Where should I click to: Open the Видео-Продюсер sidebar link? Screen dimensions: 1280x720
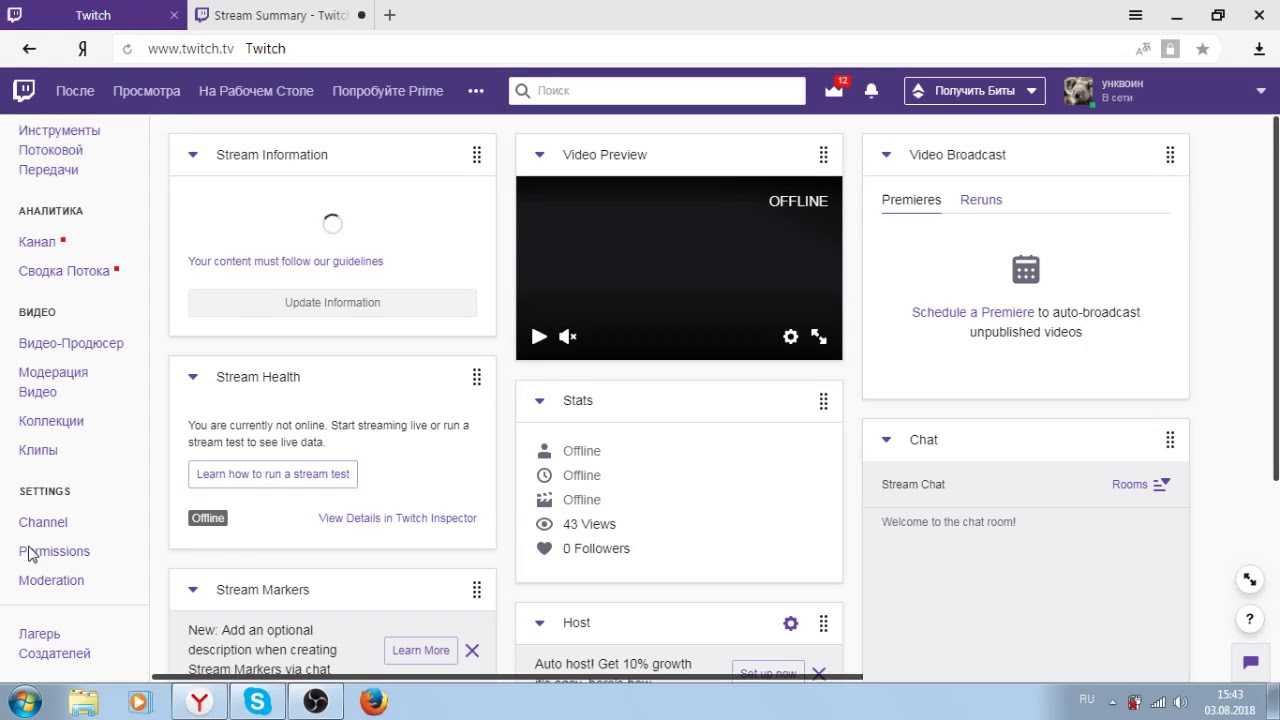(71, 343)
